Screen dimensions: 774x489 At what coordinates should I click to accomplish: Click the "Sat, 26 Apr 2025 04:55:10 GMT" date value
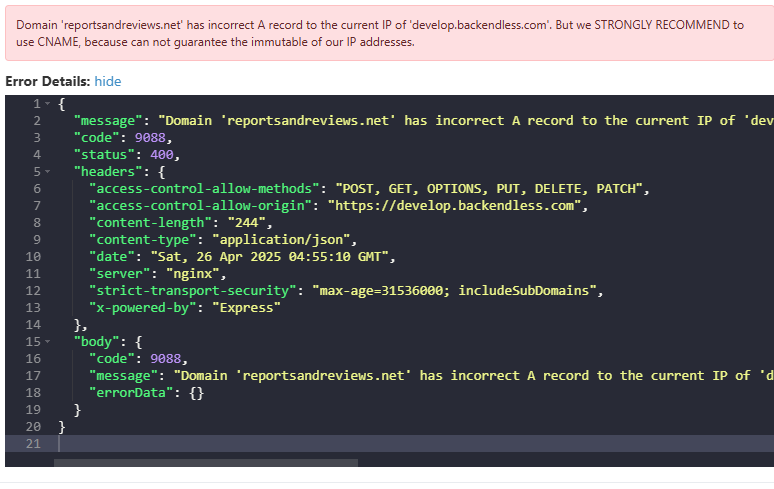click(x=270, y=257)
